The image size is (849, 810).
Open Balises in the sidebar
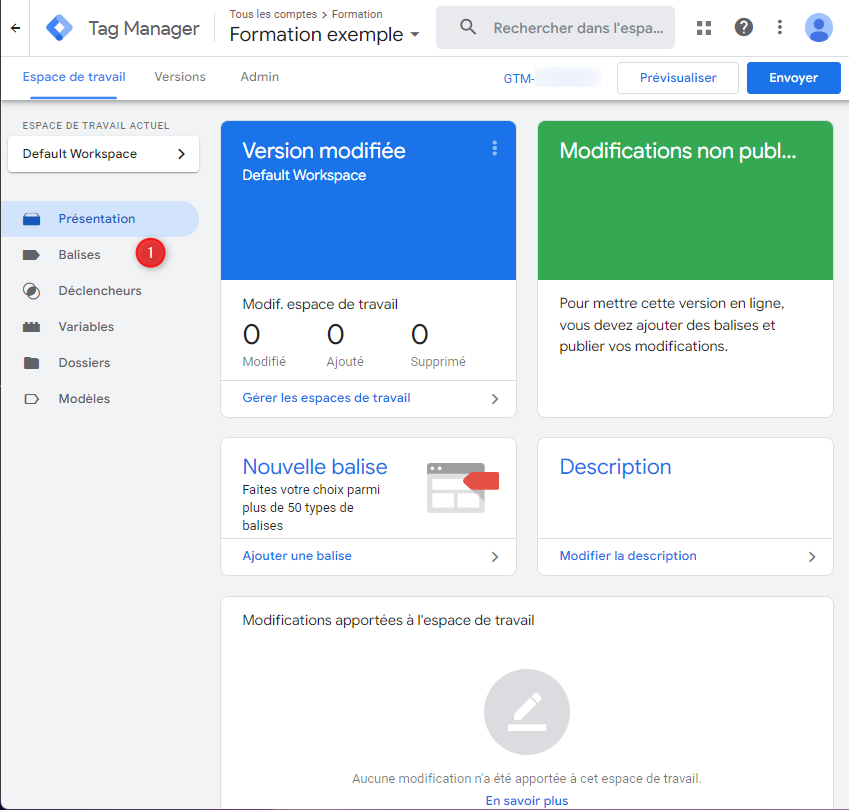[x=79, y=255]
